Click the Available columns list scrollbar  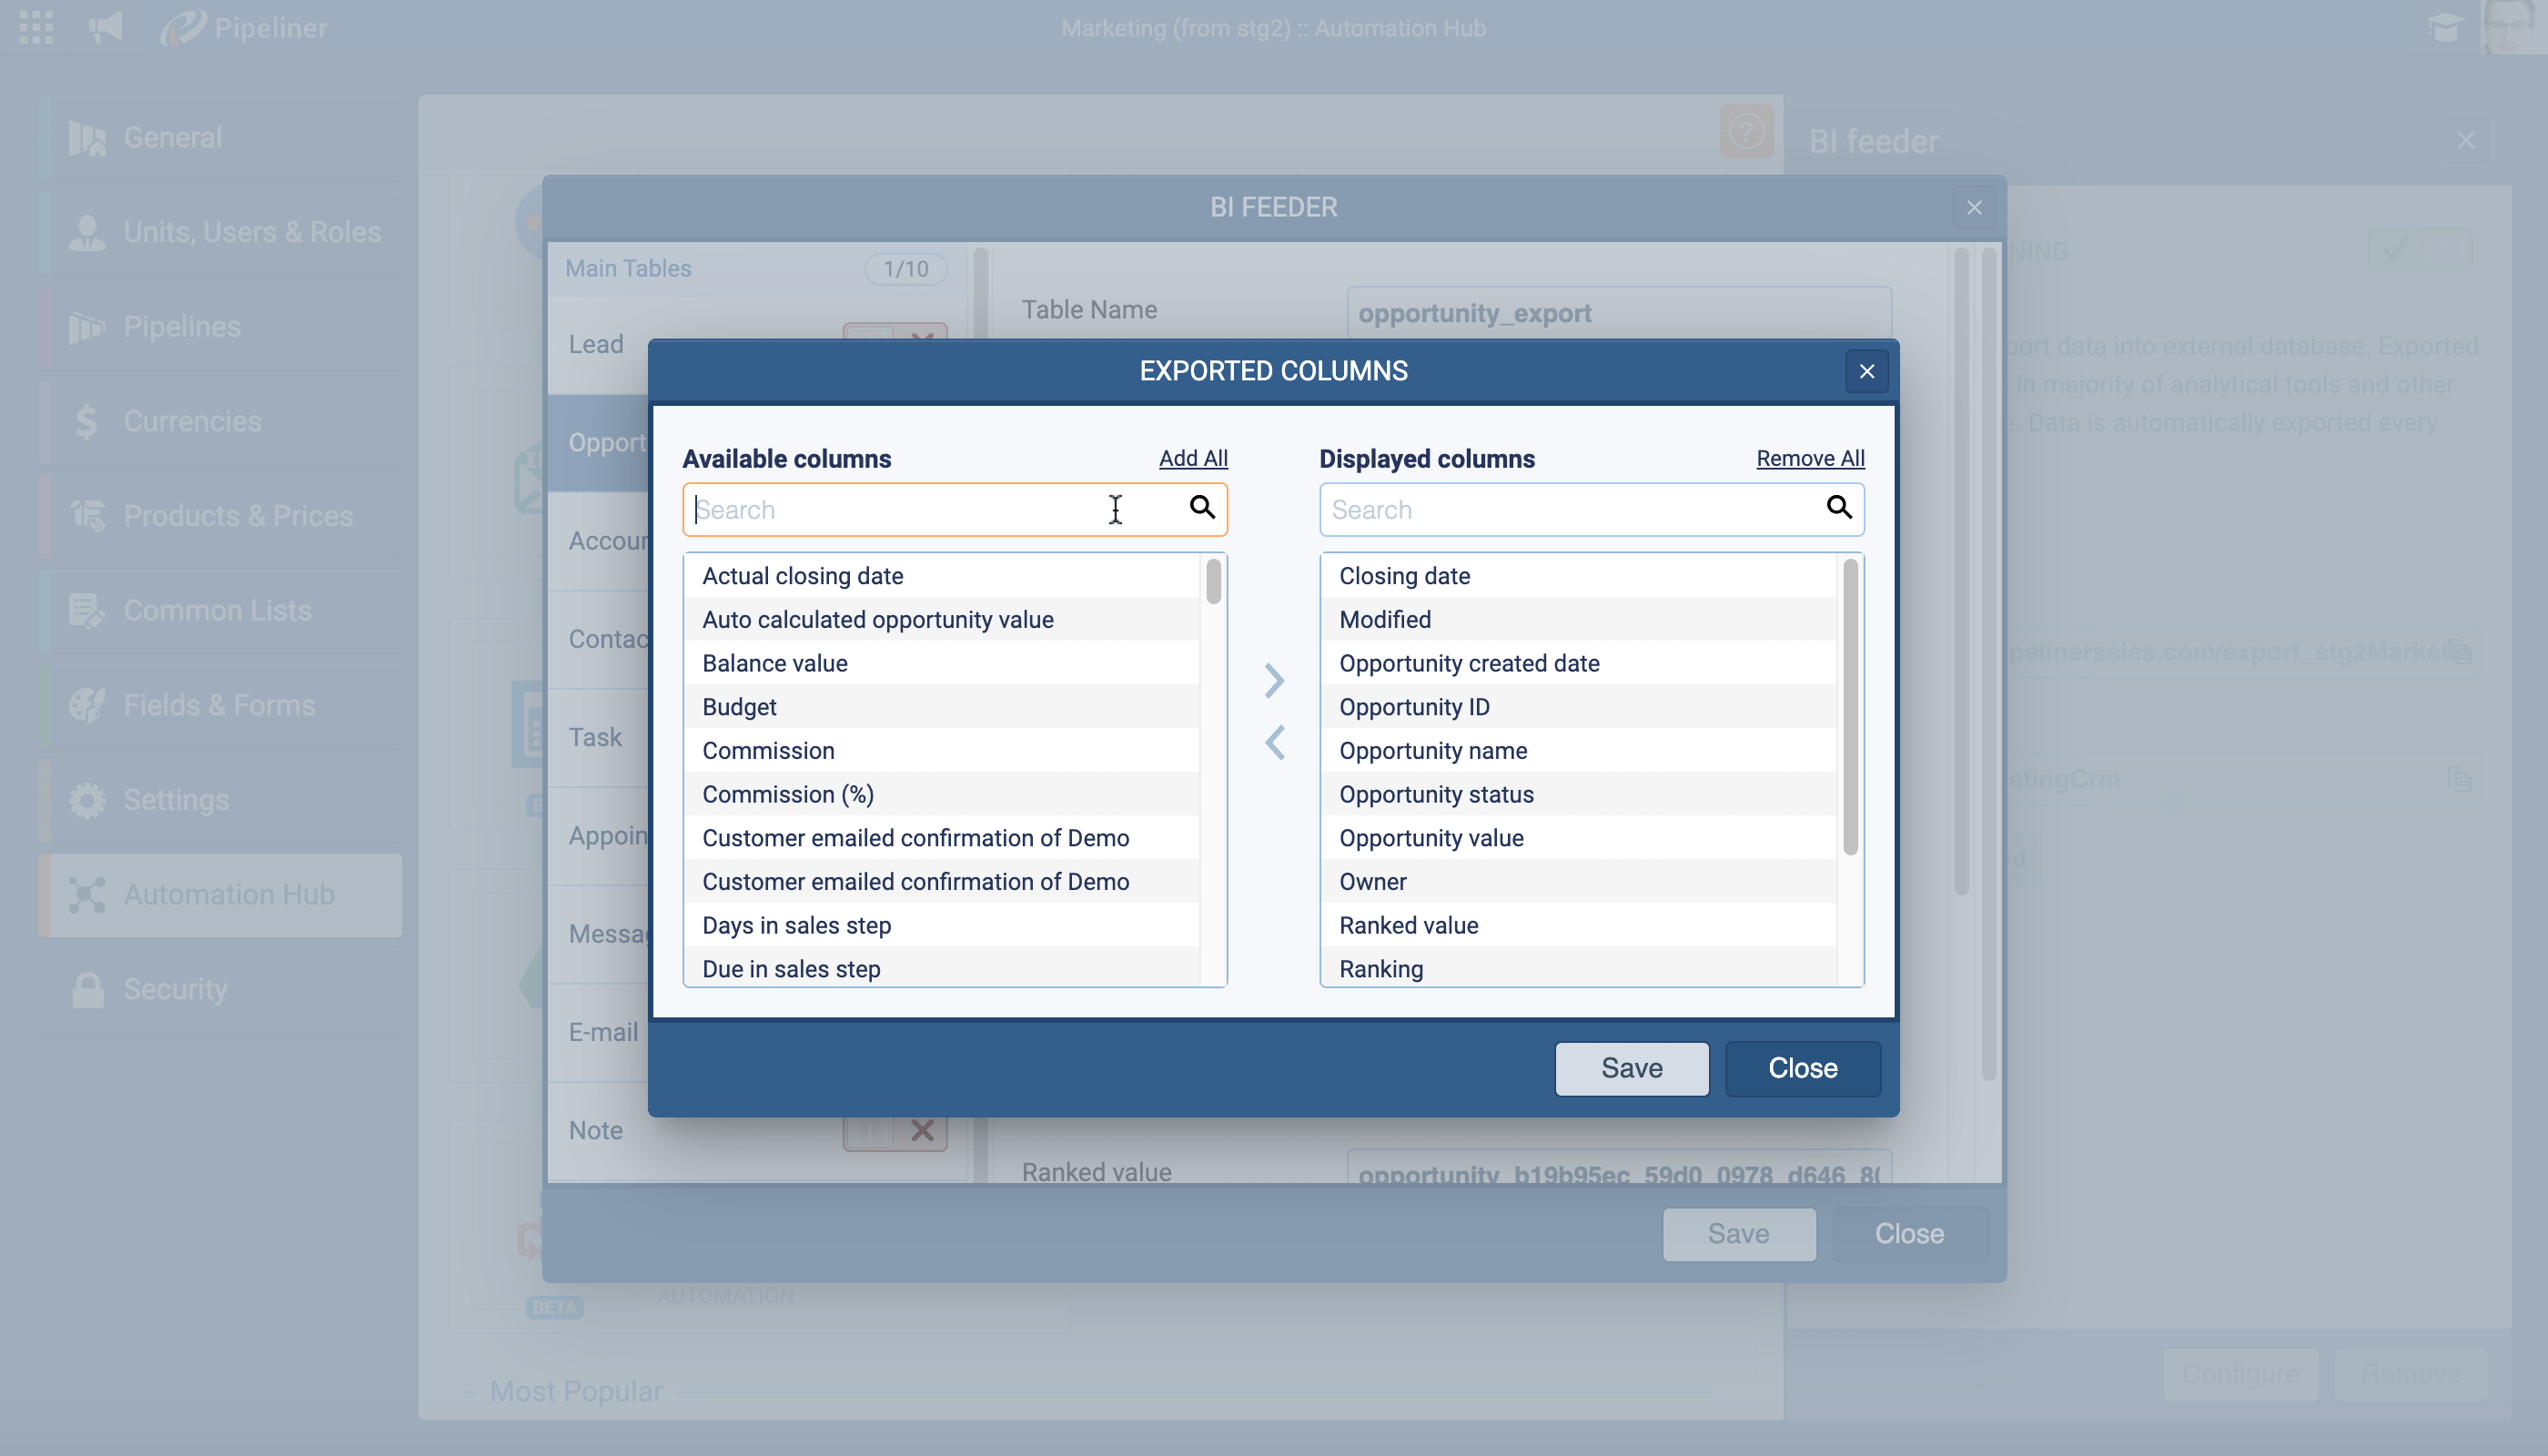point(1213,582)
